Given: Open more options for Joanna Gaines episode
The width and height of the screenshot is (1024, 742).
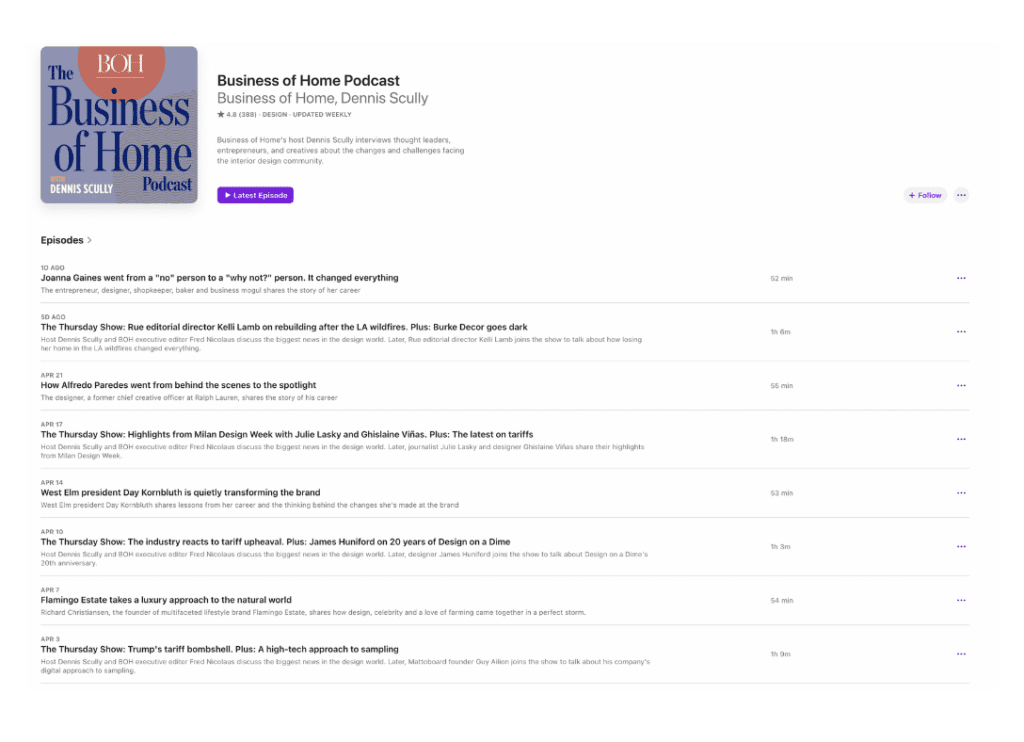Looking at the screenshot, I should (x=961, y=278).
